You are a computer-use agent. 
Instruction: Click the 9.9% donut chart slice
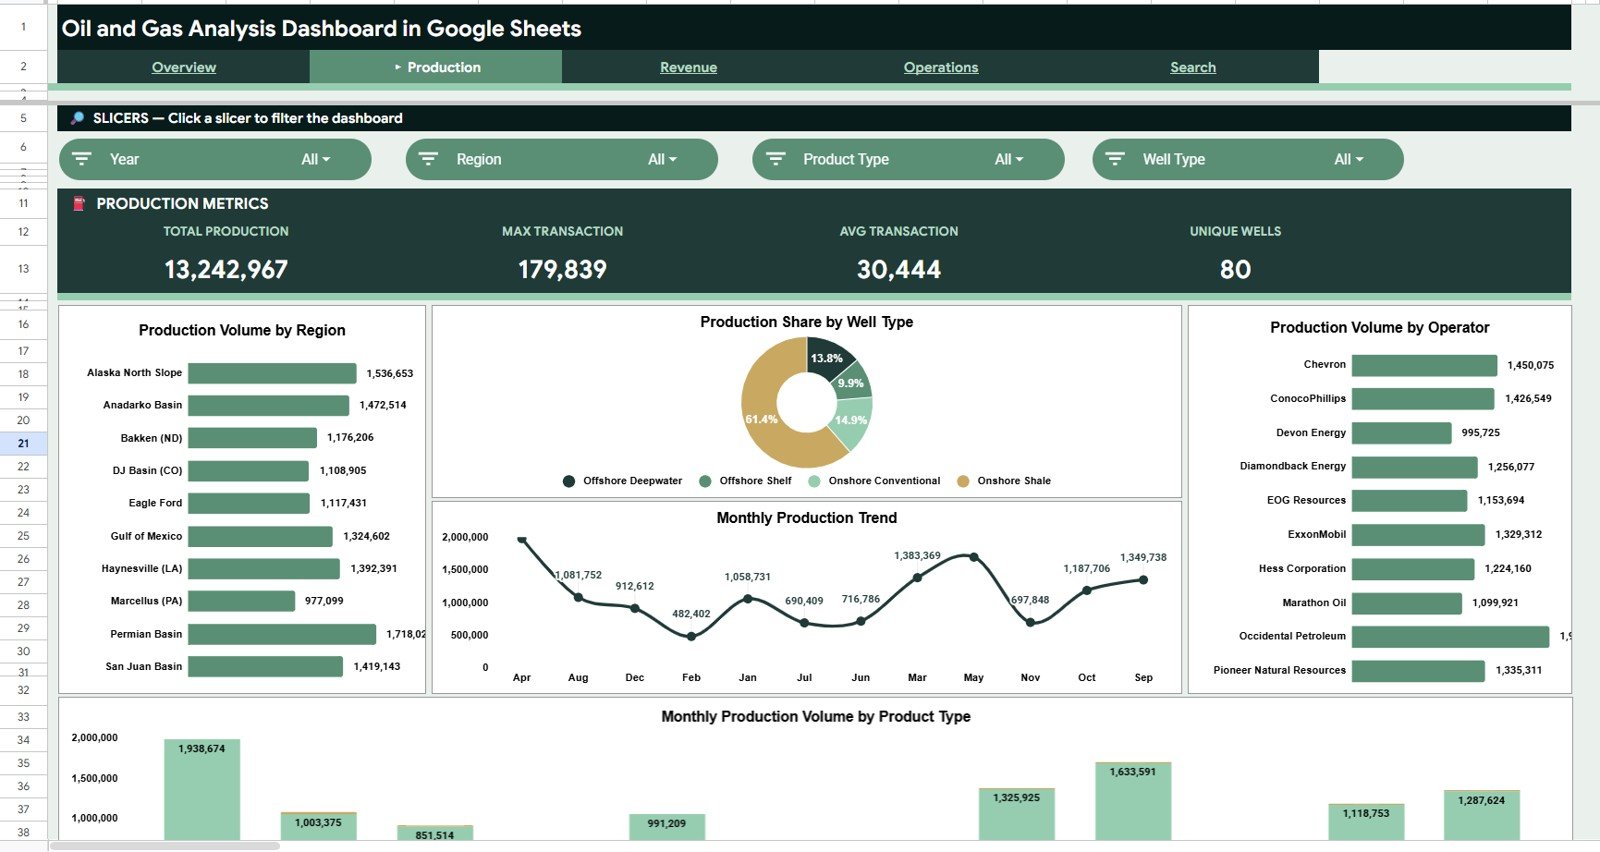point(853,382)
